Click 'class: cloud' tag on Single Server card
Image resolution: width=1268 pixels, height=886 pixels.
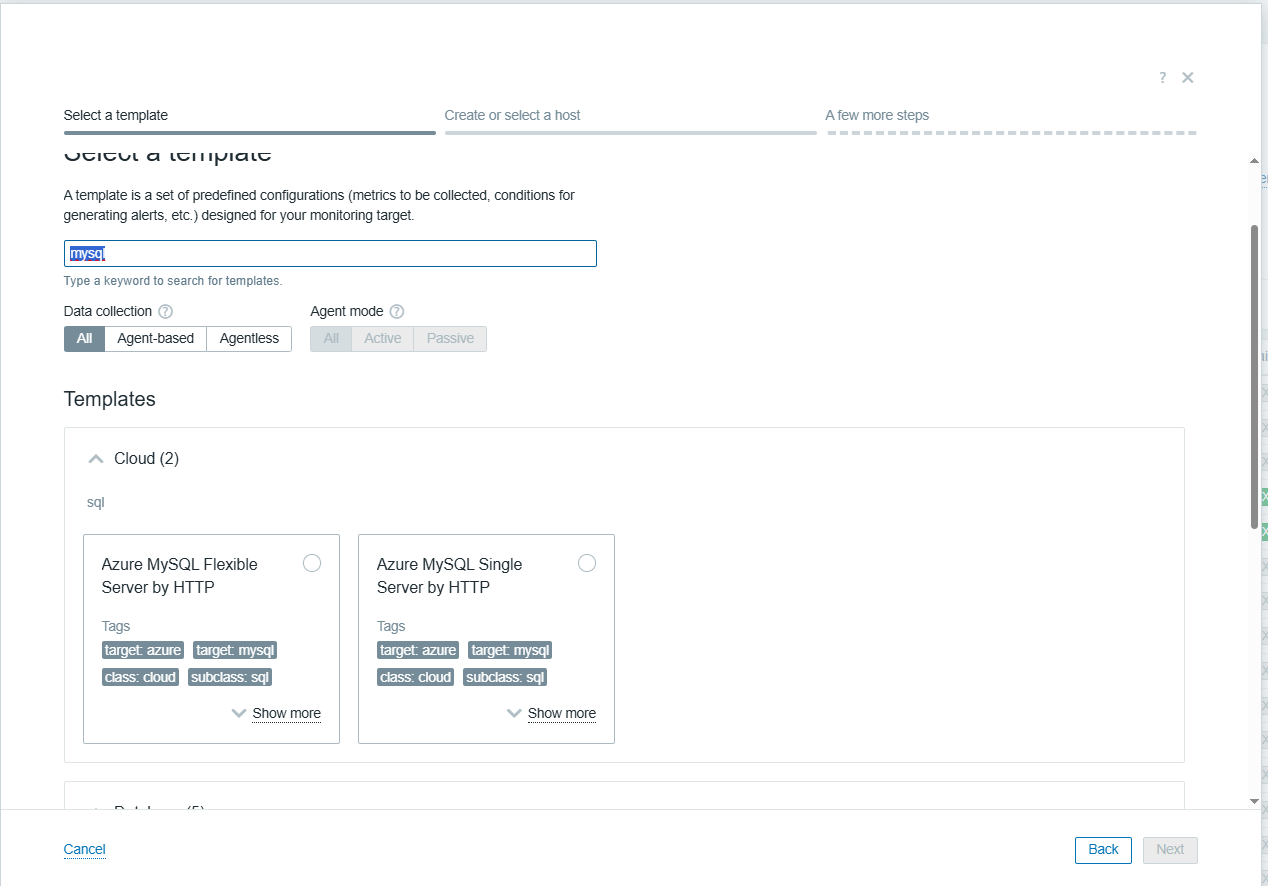[415, 677]
